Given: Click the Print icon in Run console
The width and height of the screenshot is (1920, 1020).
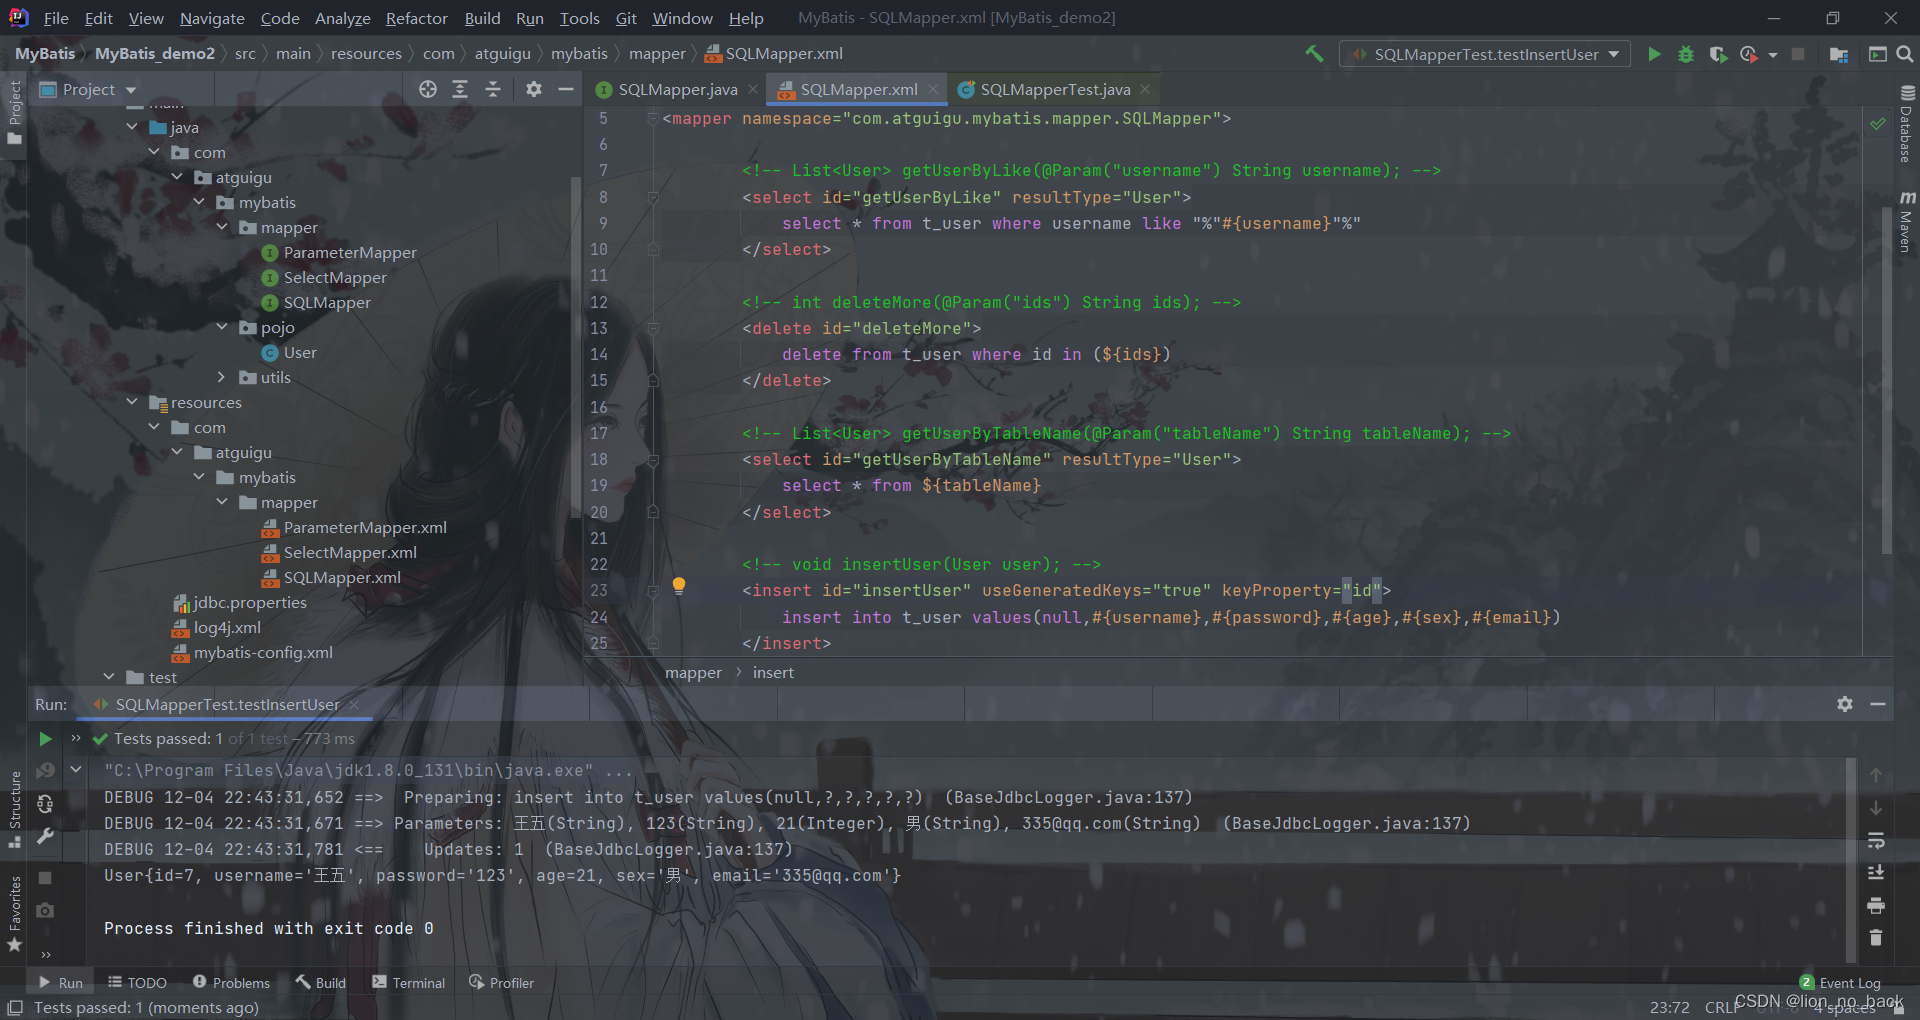Looking at the screenshot, I should tap(1876, 906).
